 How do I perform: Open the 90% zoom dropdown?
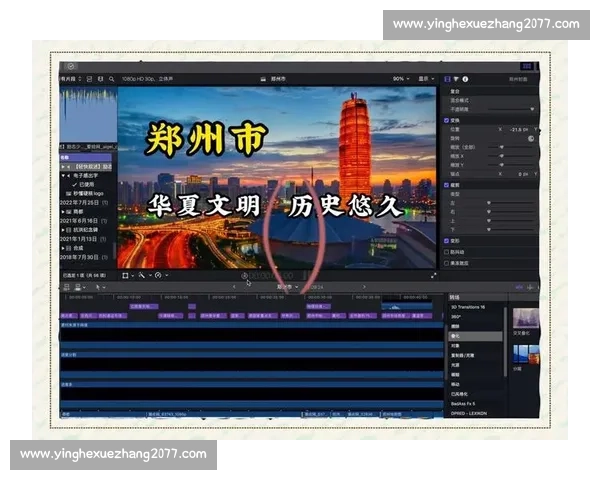click(x=401, y=79)
